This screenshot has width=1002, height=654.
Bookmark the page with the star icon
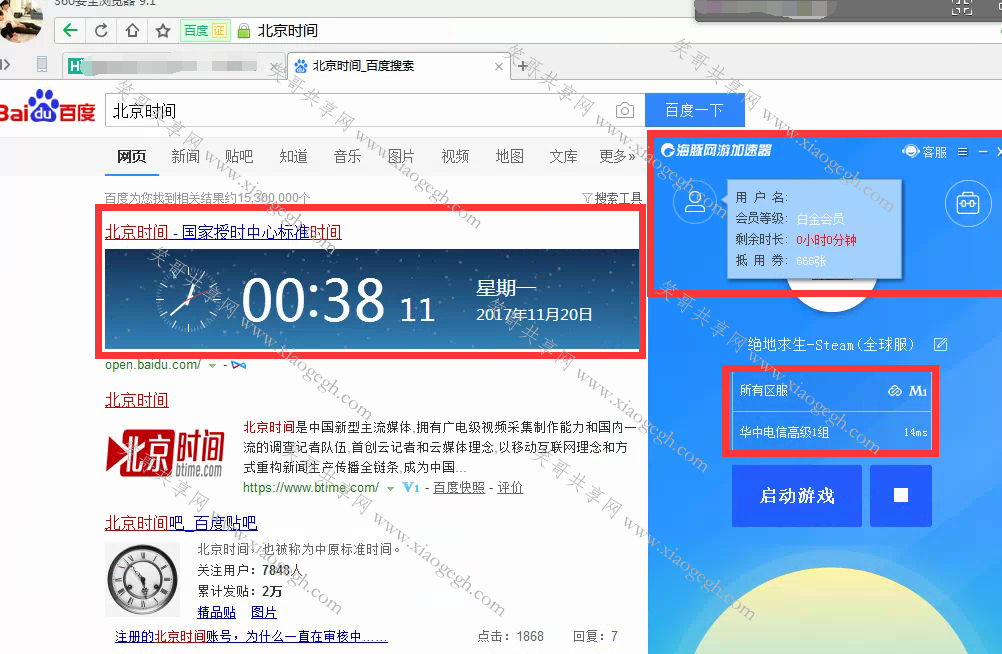pos(163,30)
